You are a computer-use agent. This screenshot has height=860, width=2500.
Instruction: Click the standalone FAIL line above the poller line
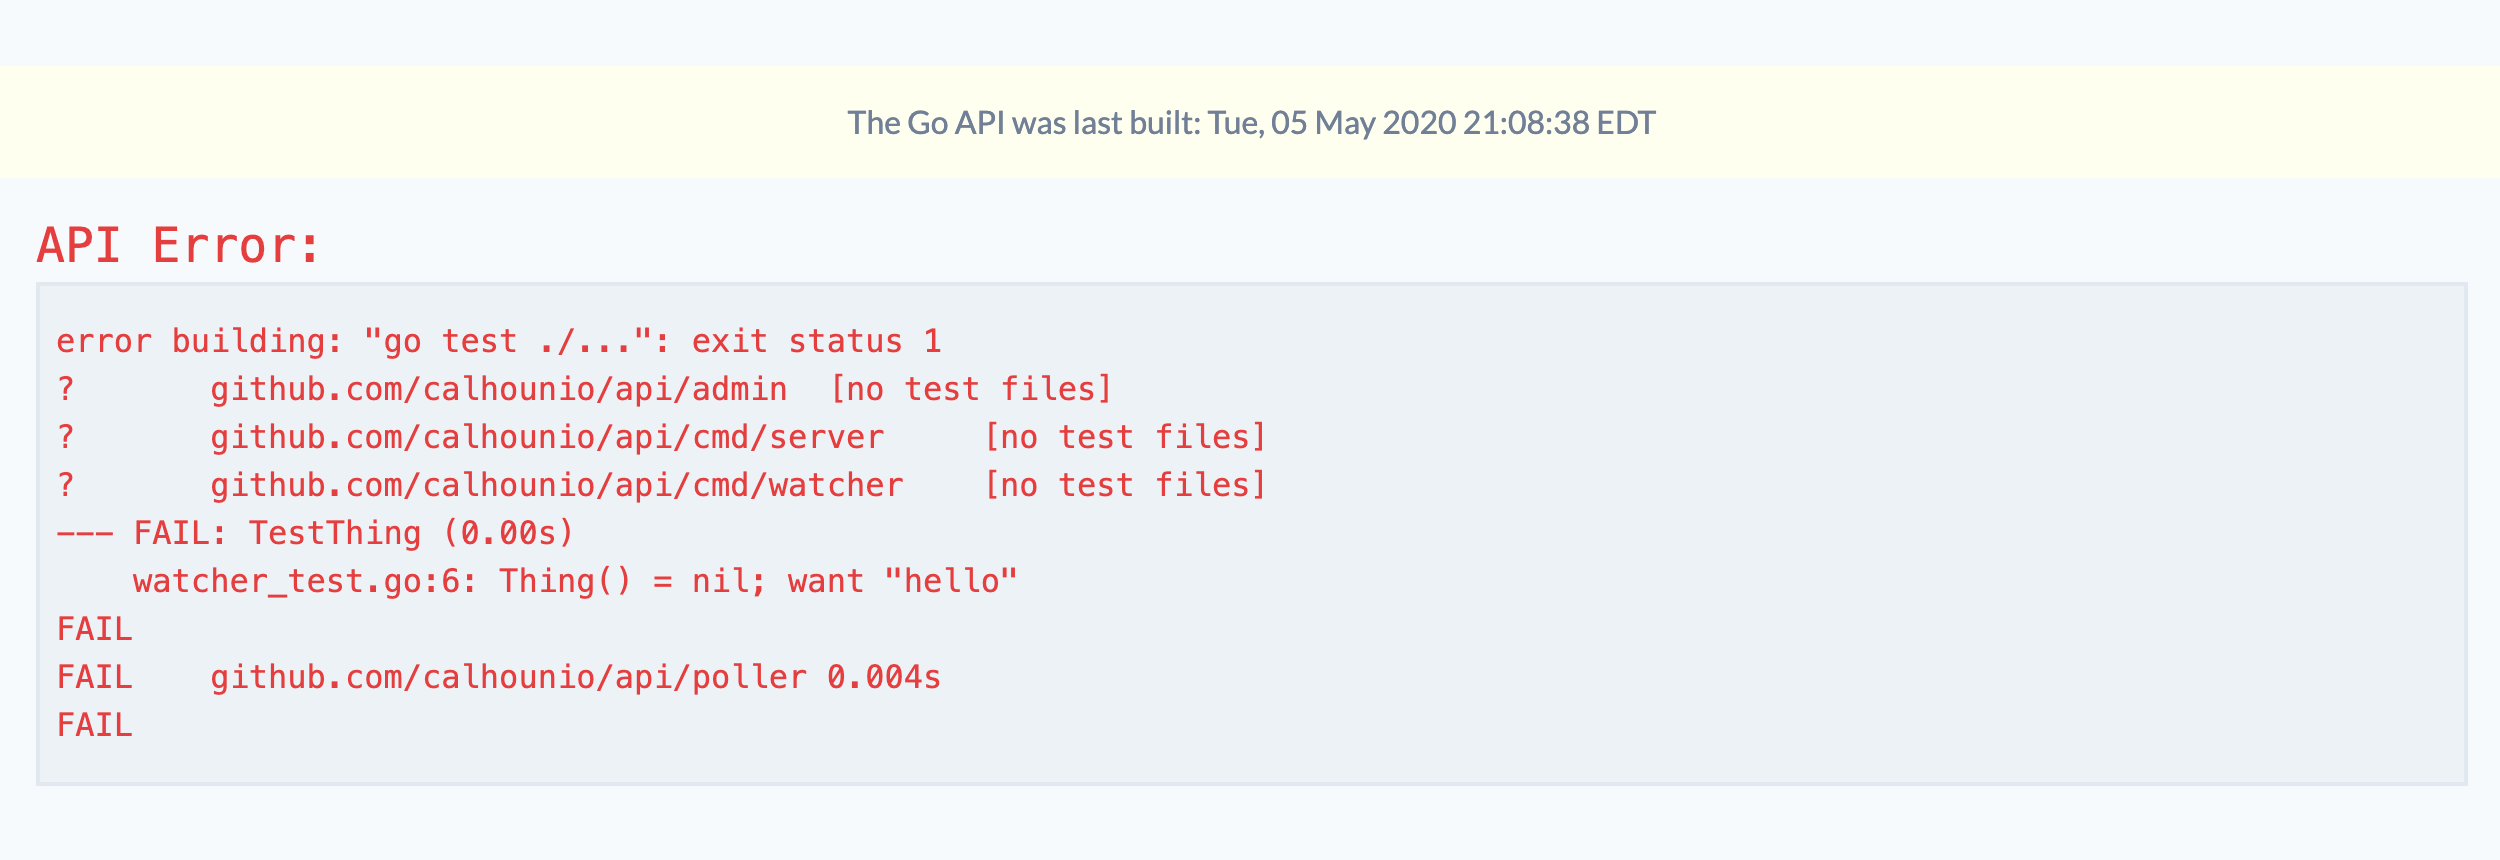[x=94, y=630]
